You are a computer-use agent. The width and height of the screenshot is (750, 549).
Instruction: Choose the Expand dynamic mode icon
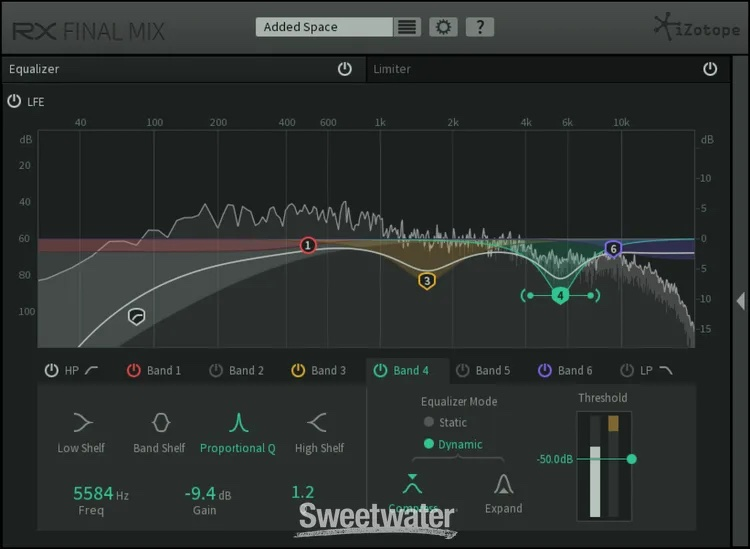click(x=503, y=484)
